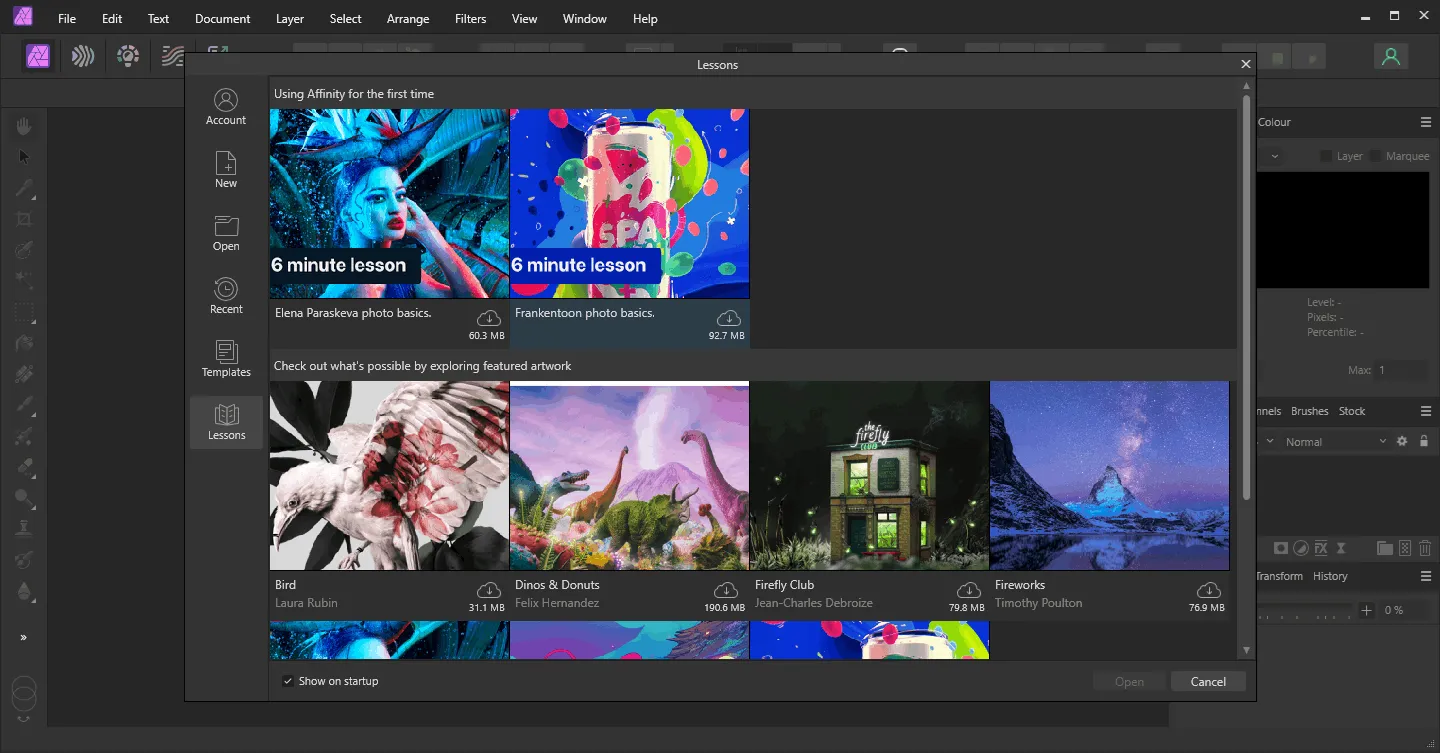This screenshot has width=1440, height=753.
Task: Switch to the Brushes tab
Action: click(x=1309, y=411)
